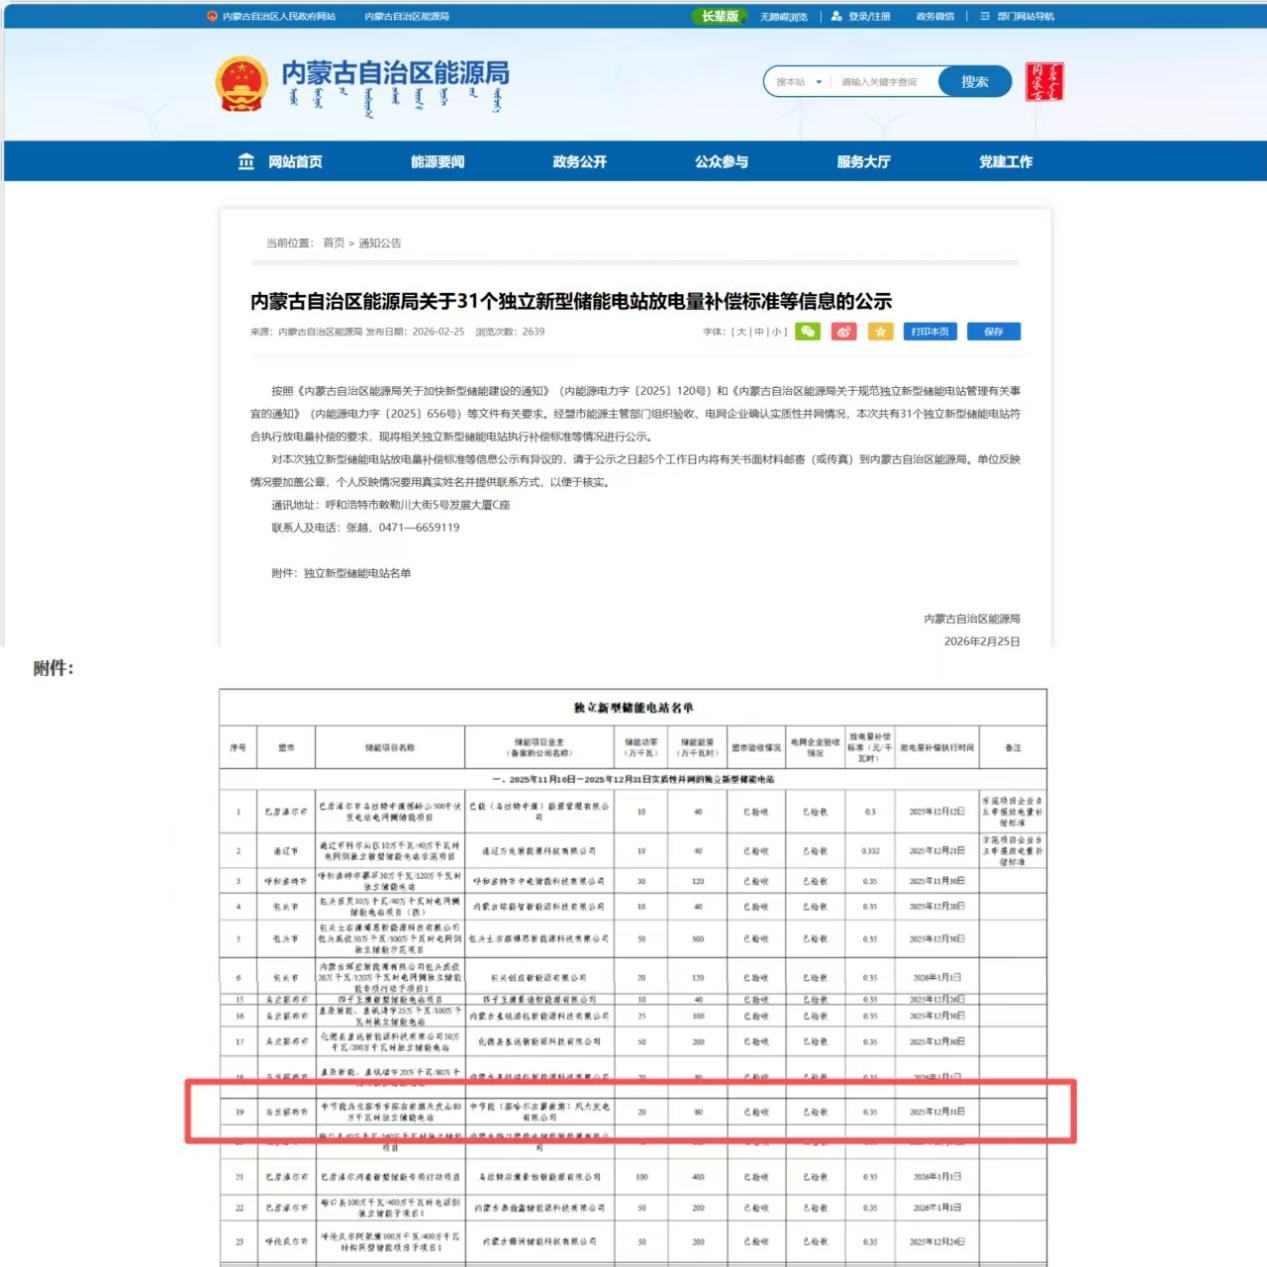
Task: Click the home building icon beside 网站首页
Action: tap(246, 162)
